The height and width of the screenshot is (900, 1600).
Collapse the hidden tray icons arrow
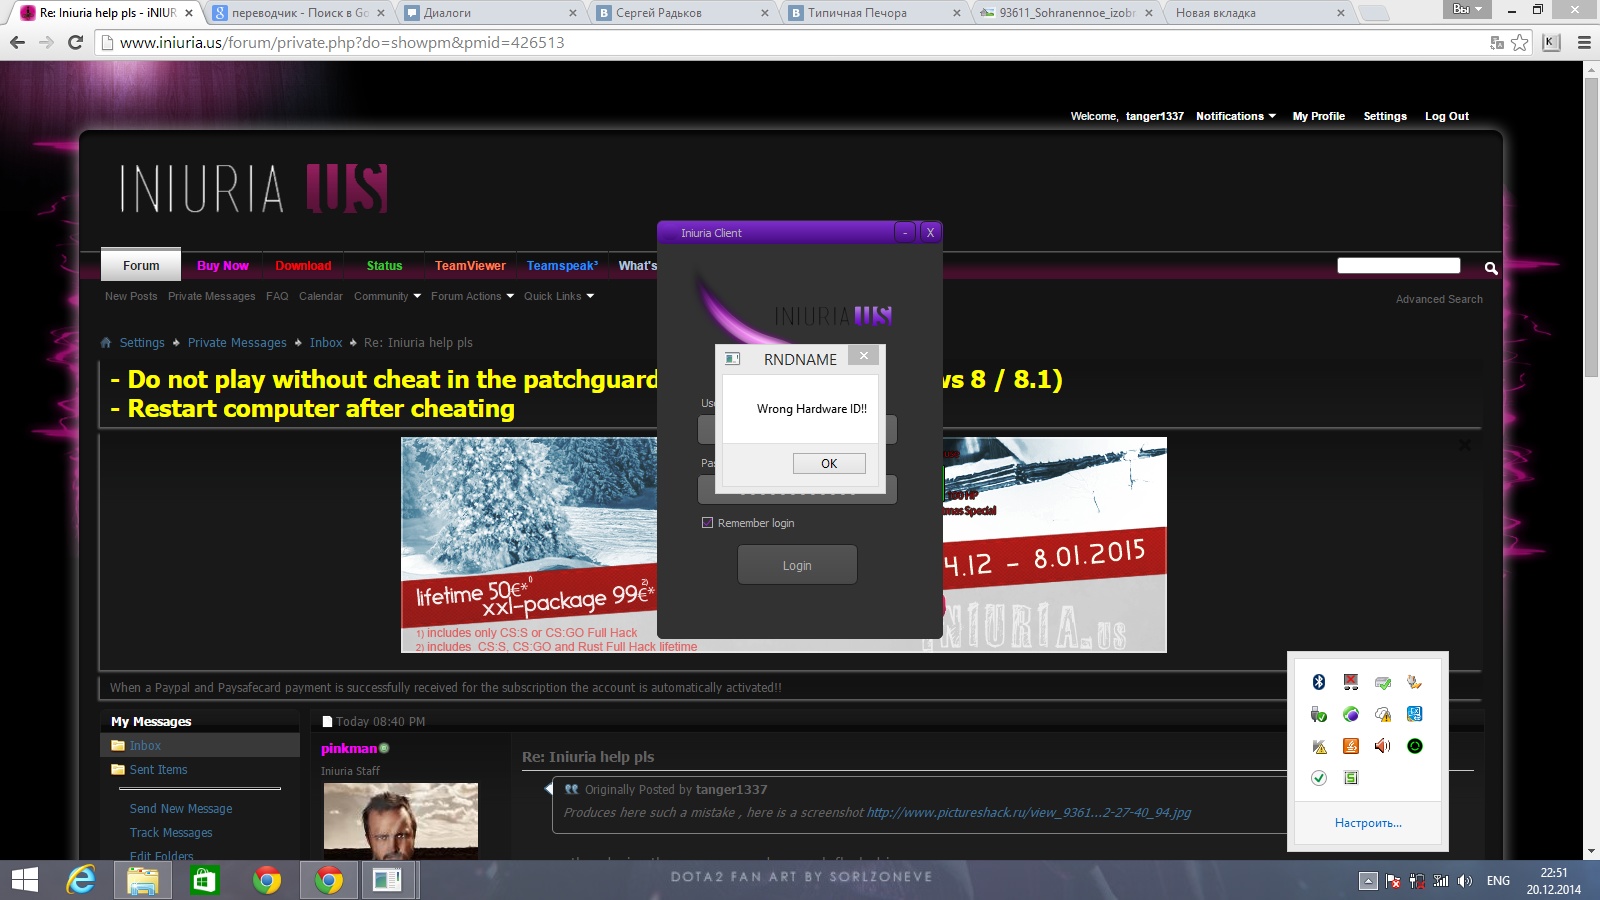tap(1368, 881)
